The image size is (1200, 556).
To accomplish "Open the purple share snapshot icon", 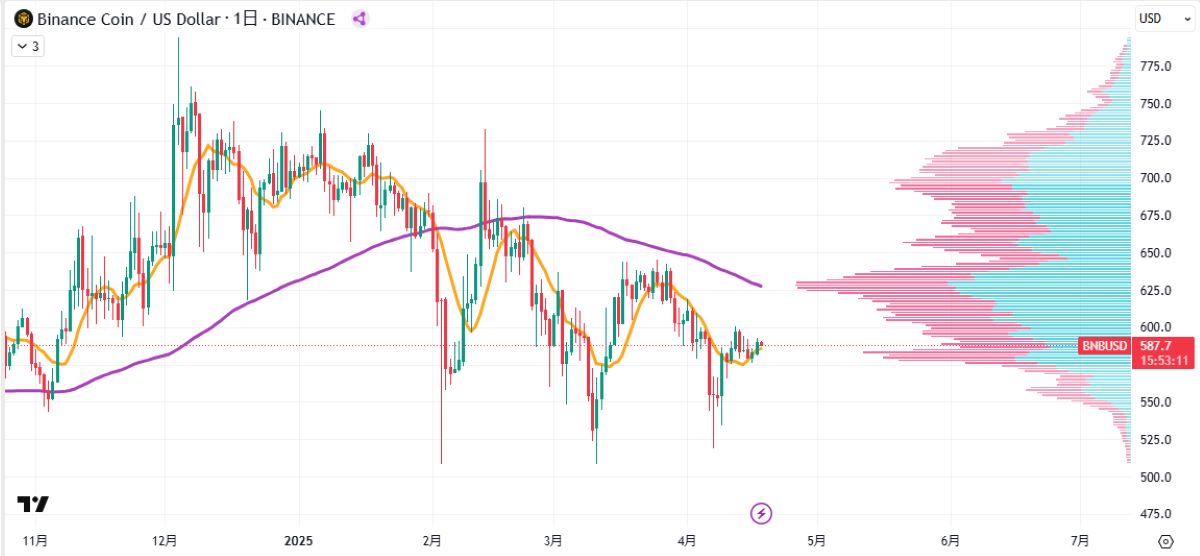I will tap(360, 19).
